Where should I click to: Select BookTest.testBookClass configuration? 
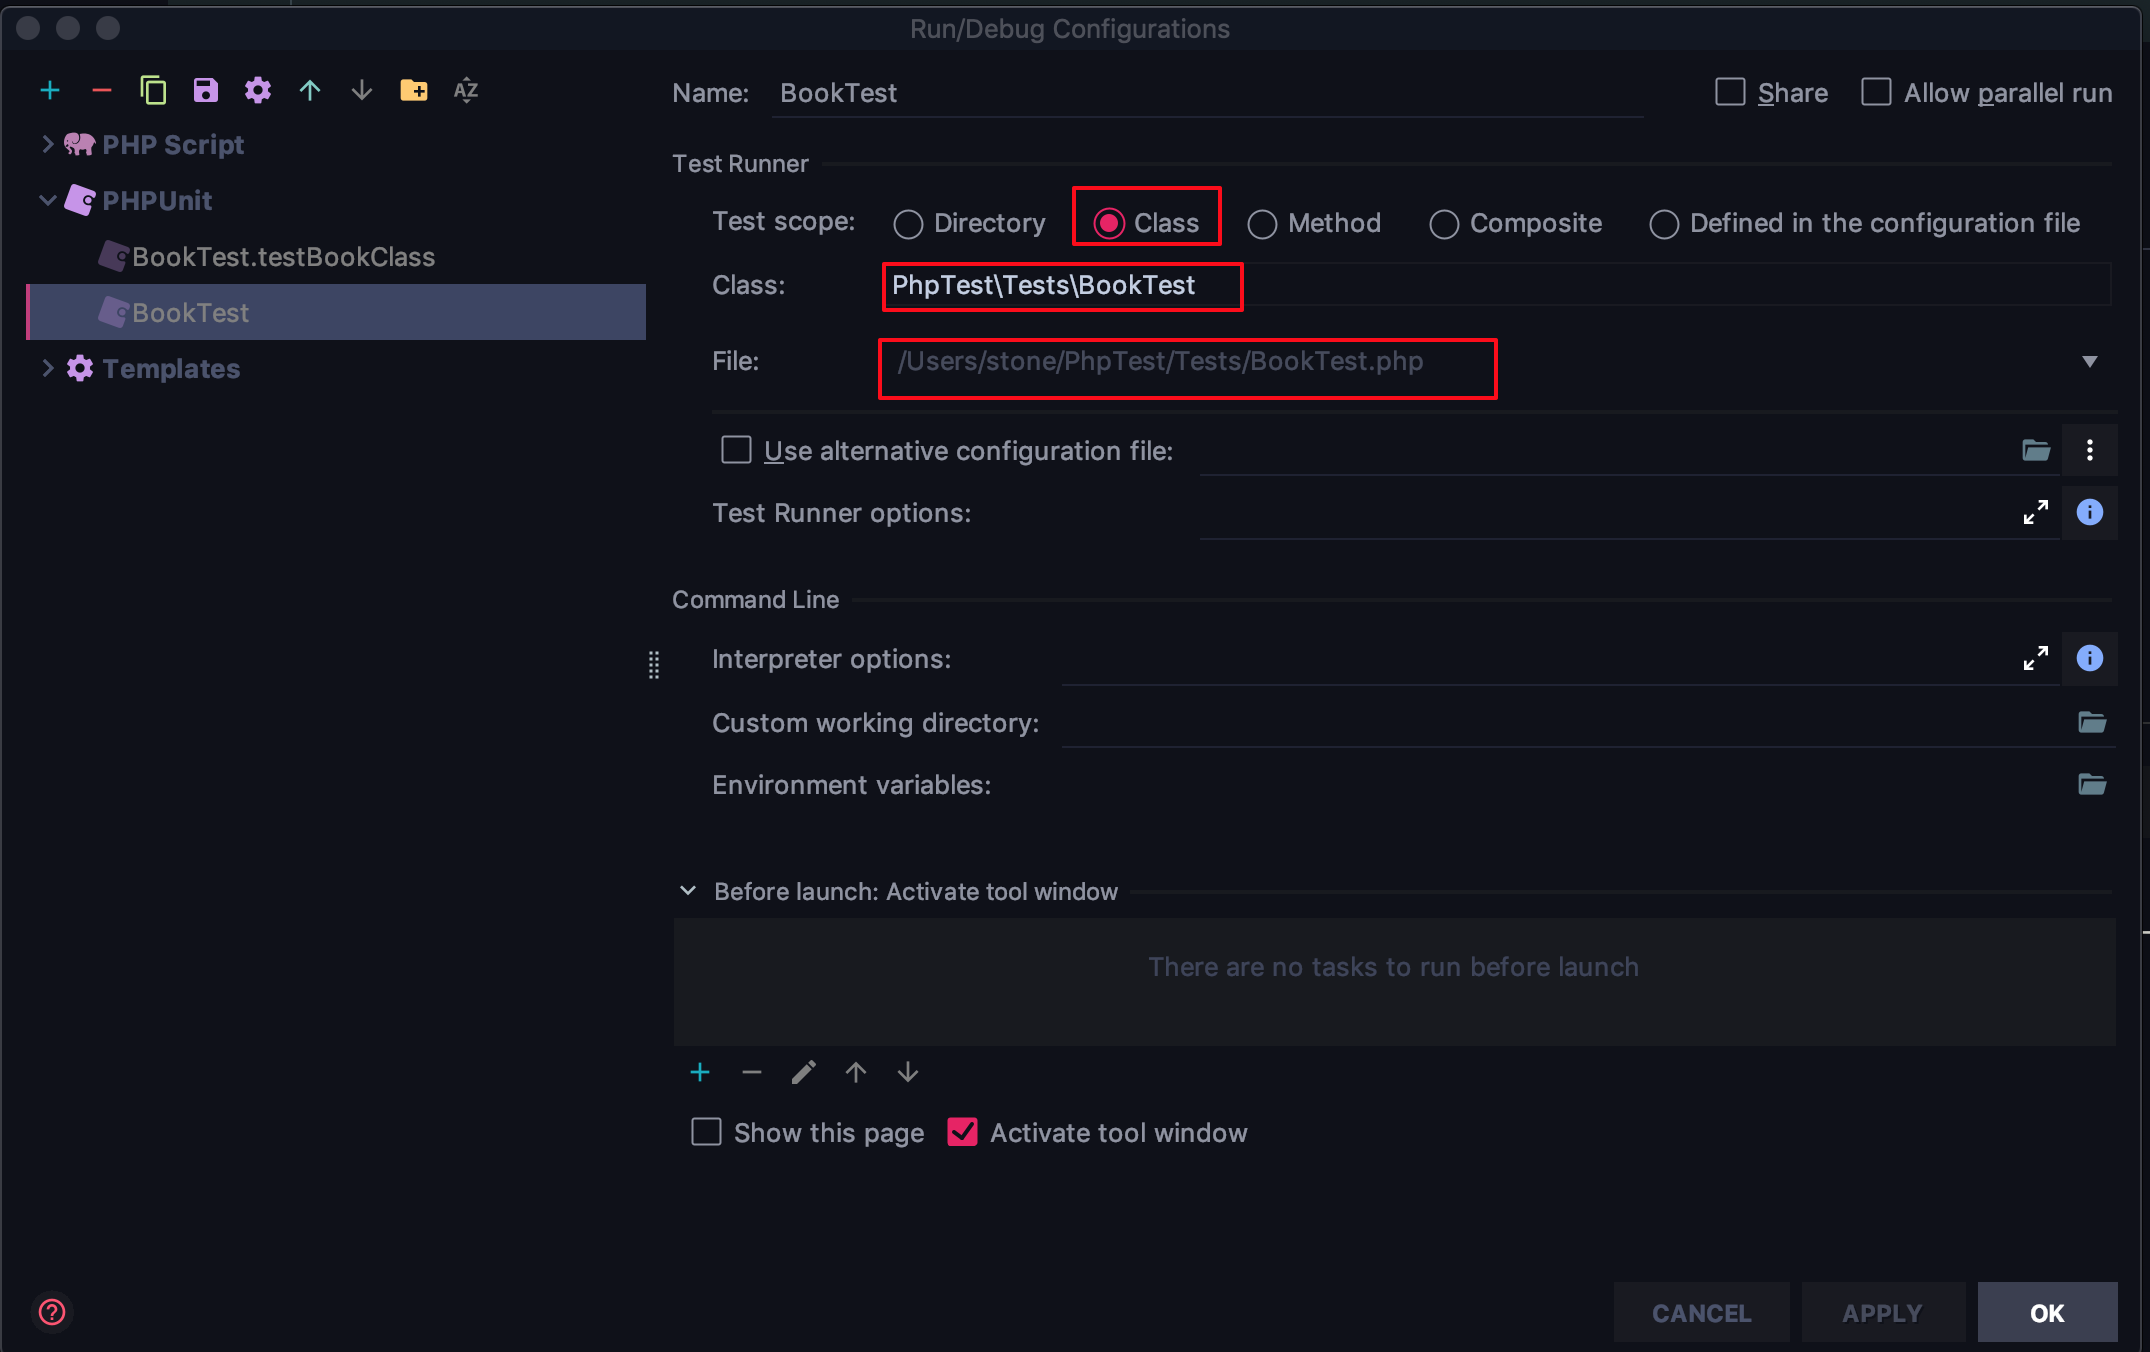283,257
